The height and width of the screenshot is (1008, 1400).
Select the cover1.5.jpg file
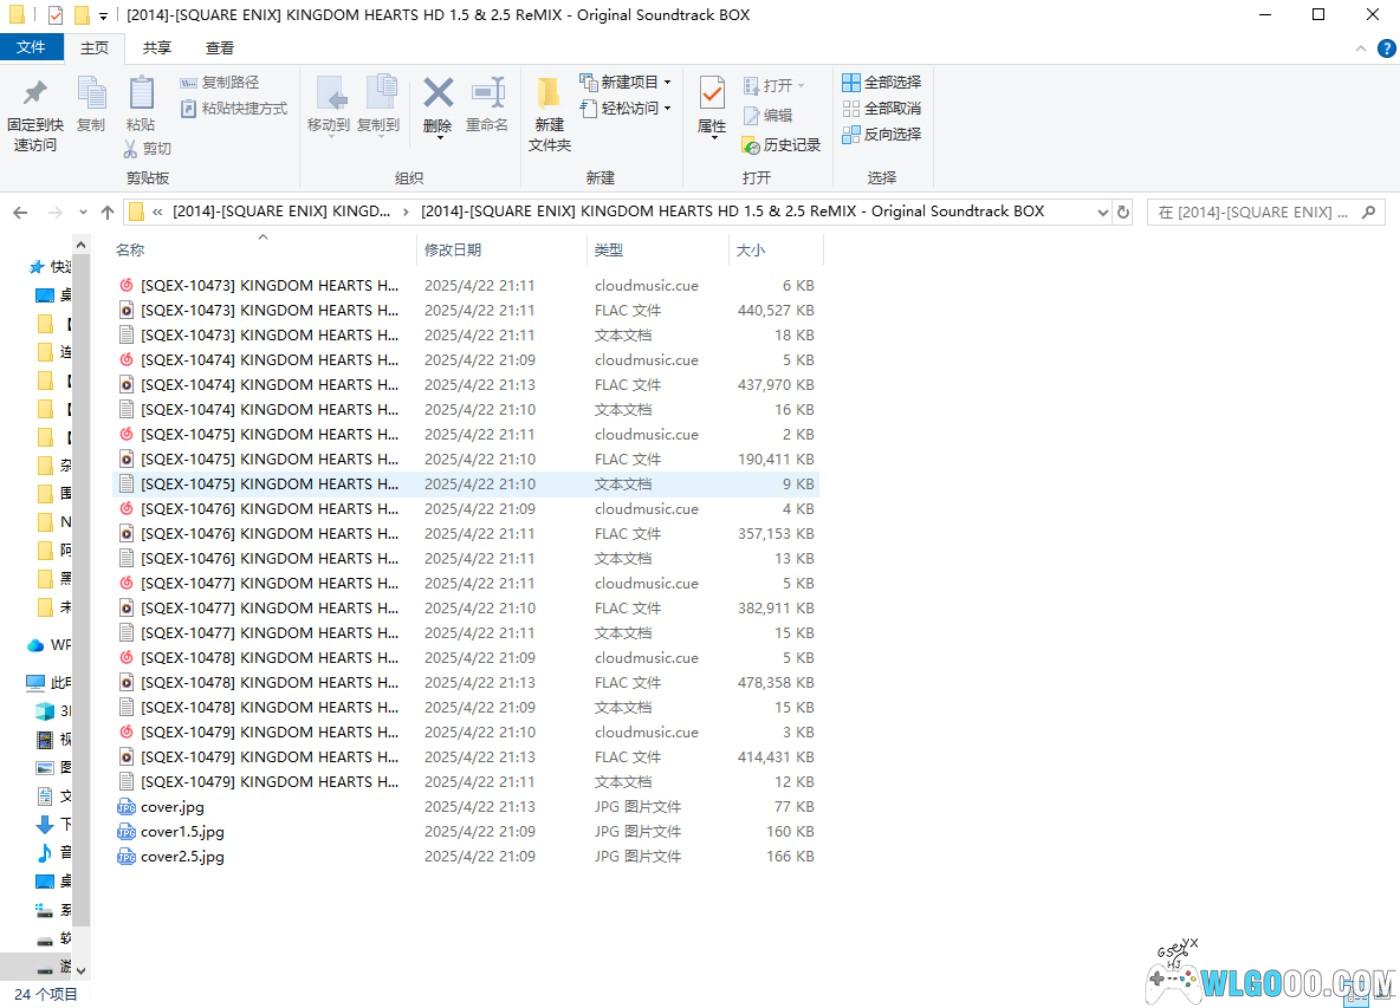click(182, 832)
